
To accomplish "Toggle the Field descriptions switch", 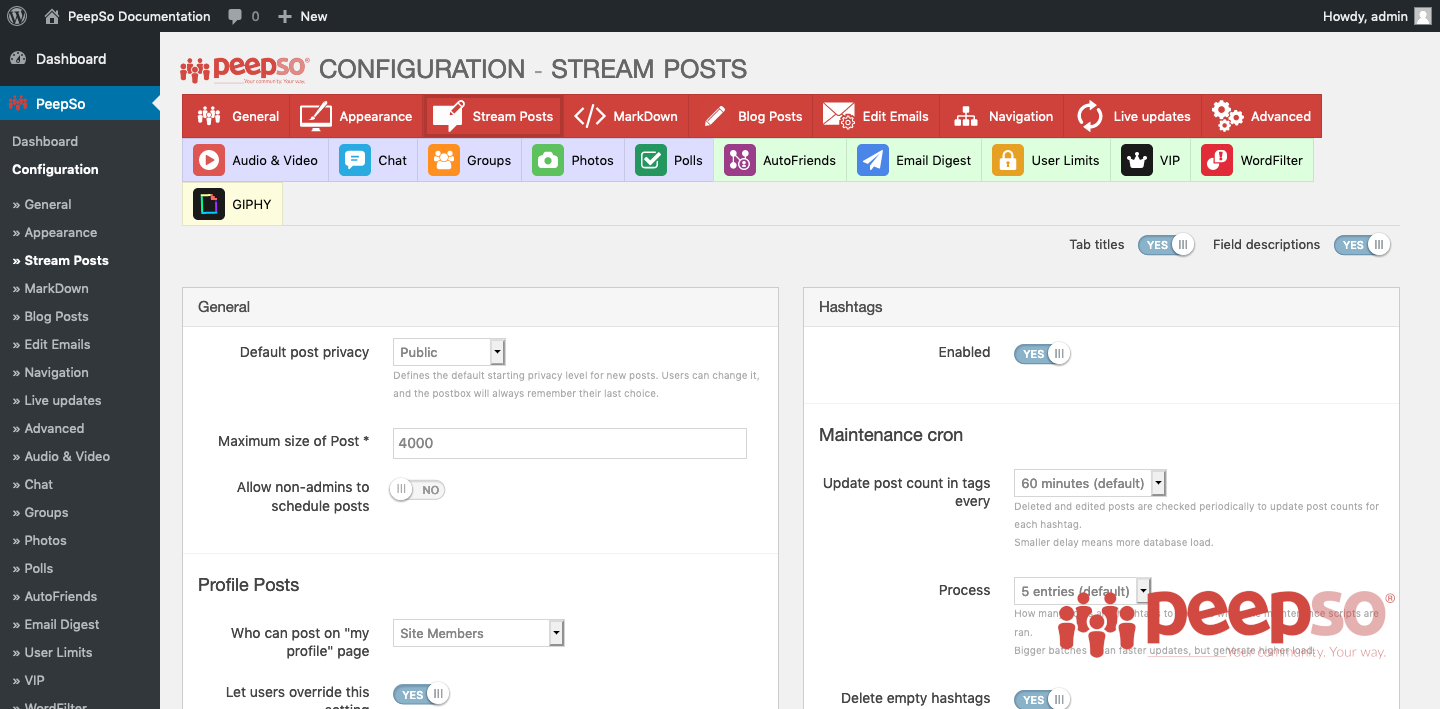I will point(1362,245).
